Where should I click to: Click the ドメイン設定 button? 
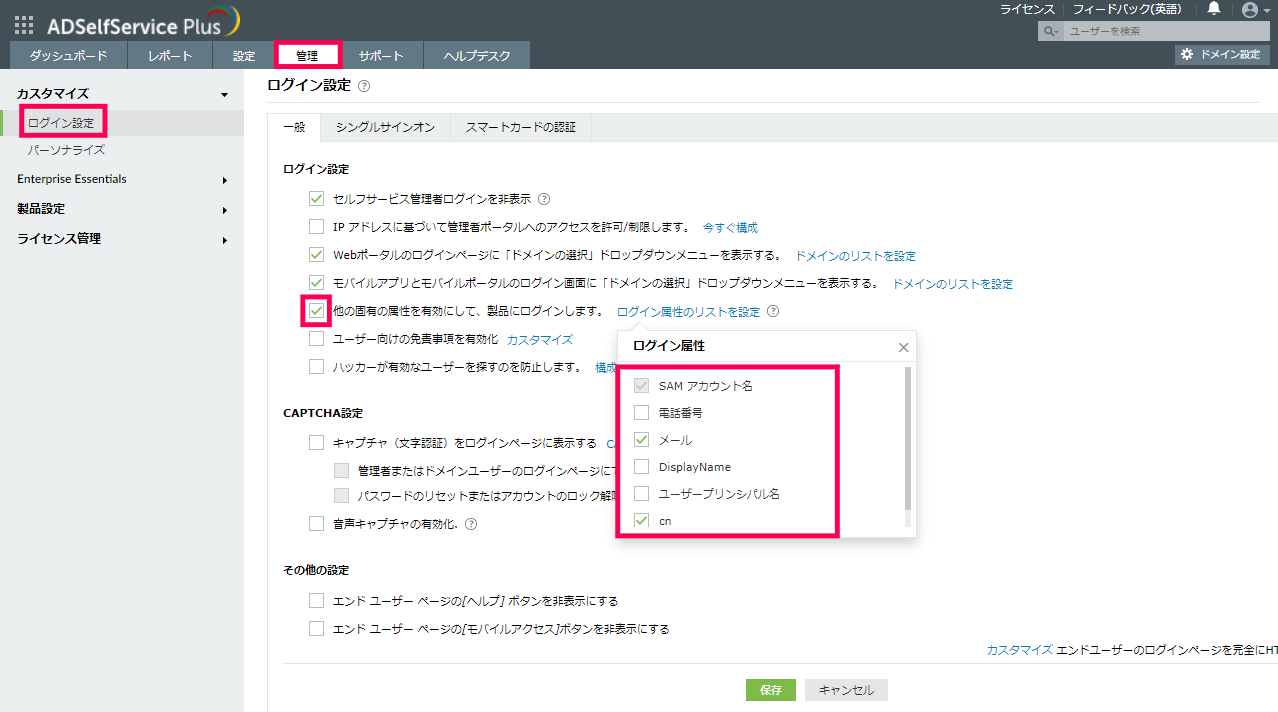(x=1222, y=54)
